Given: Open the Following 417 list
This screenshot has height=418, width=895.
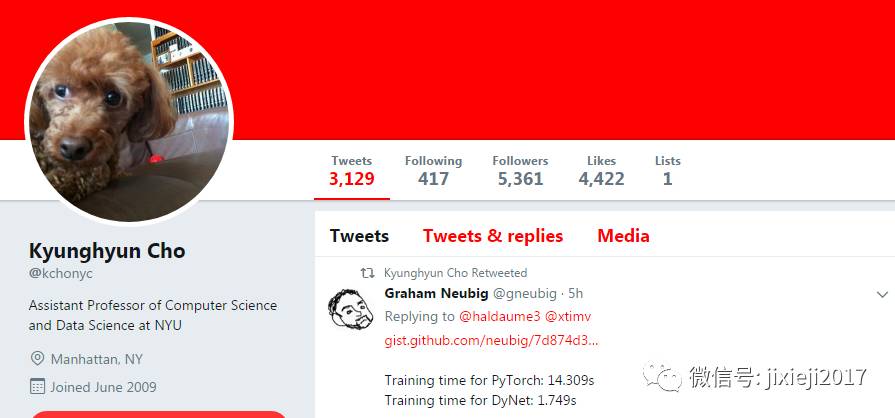Looking at the screenshot, I should coord(433,171).
